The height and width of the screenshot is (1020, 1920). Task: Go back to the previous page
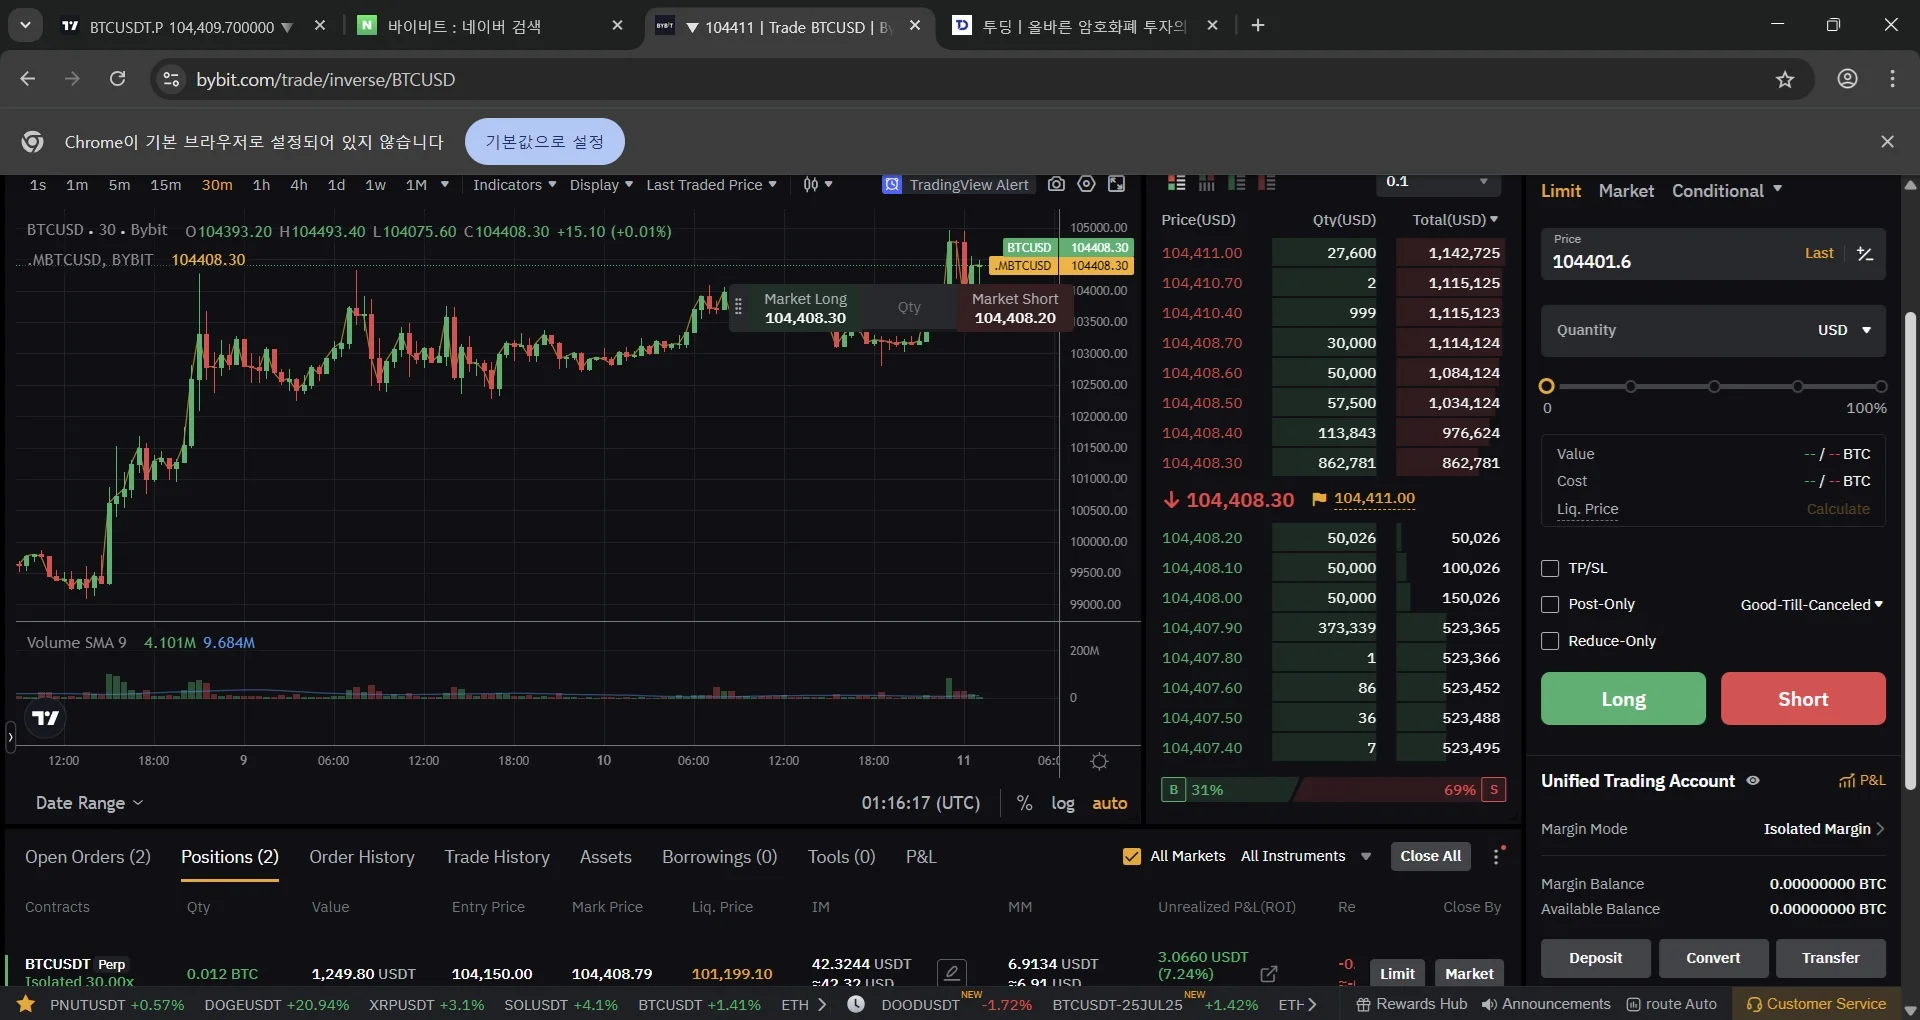27,79
